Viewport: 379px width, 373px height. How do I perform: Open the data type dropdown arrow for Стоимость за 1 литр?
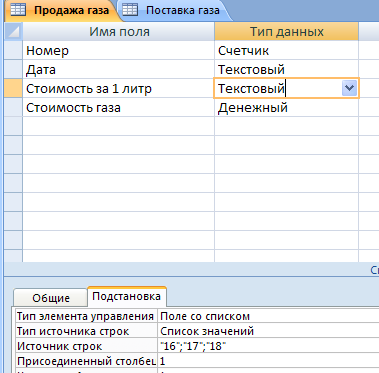[x=349, y=88]
